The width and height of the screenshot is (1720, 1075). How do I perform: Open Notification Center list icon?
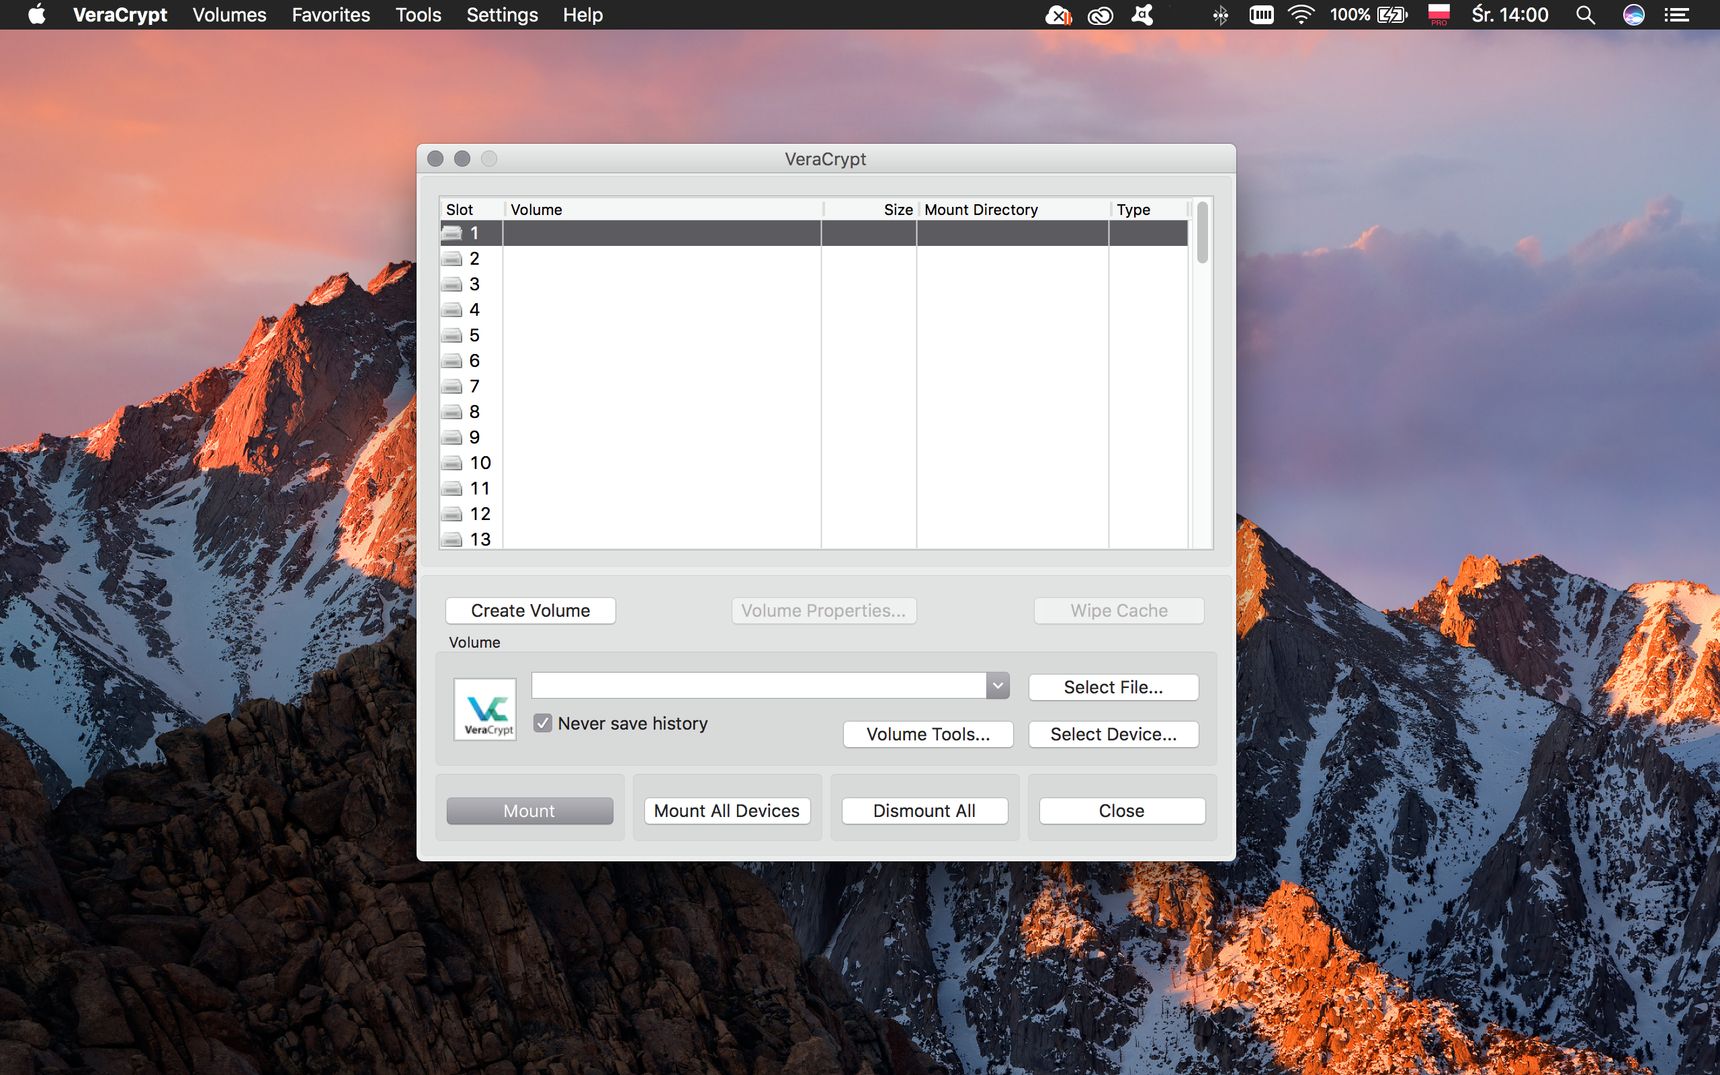tap(1677, 15)
